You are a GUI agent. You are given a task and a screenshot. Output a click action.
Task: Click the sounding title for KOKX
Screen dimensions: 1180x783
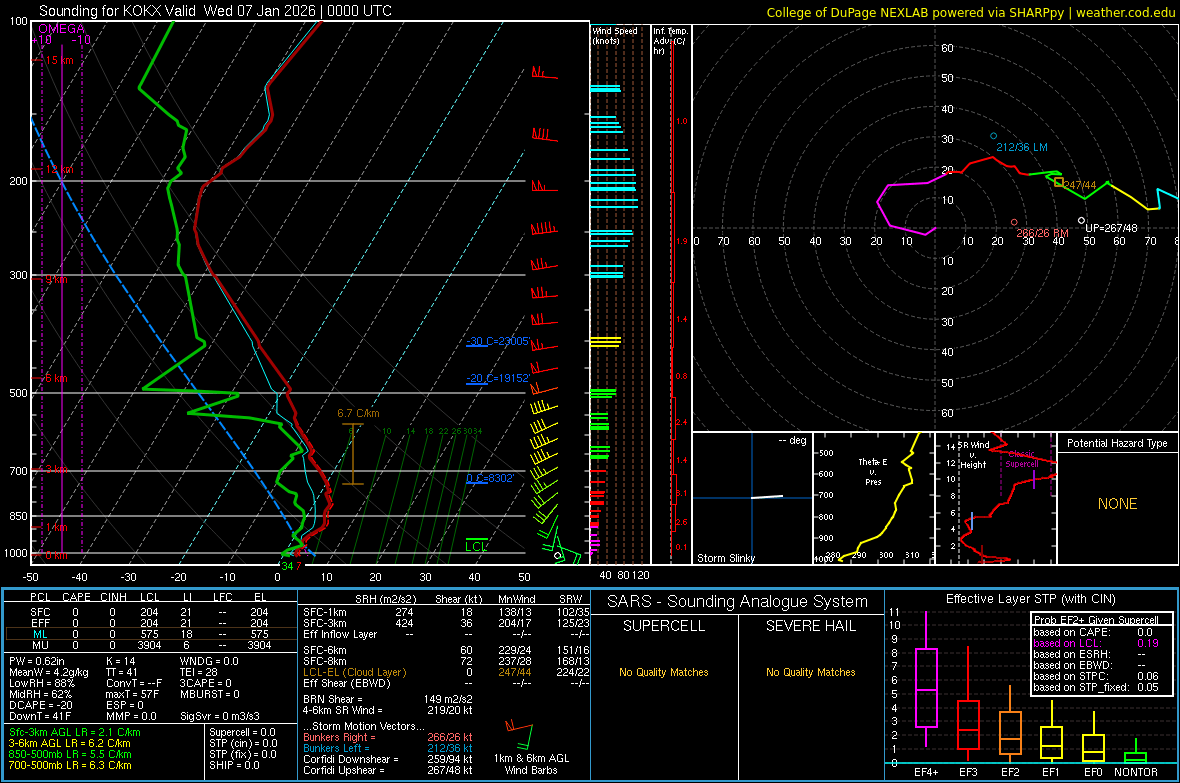coord(215,11)
